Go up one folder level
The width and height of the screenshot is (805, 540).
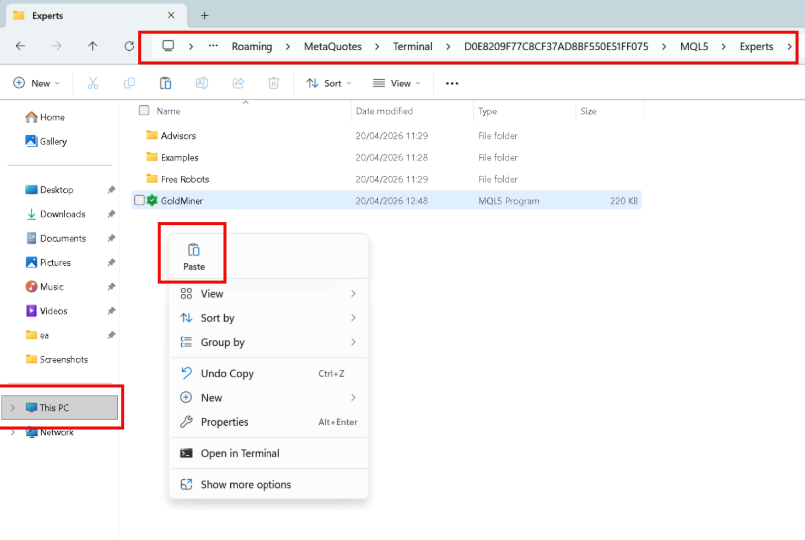93,46
